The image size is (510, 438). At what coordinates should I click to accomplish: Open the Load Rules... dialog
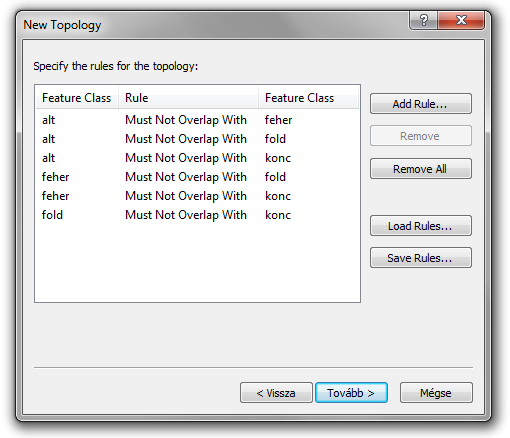(x=421, y=226)
